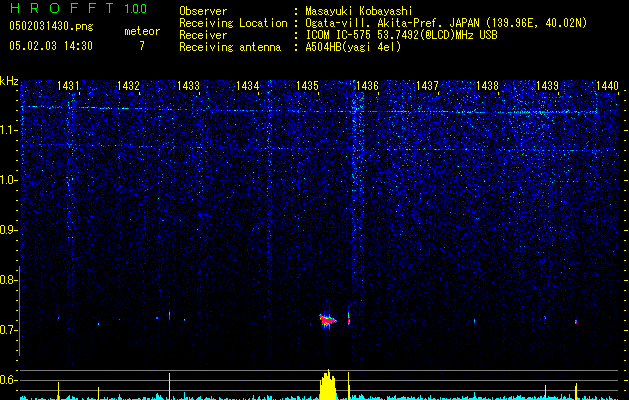Click the yellow power spike just before 1431
This screenshot has height=400, width=629.
pyautogui.click(x=59, y=391)
